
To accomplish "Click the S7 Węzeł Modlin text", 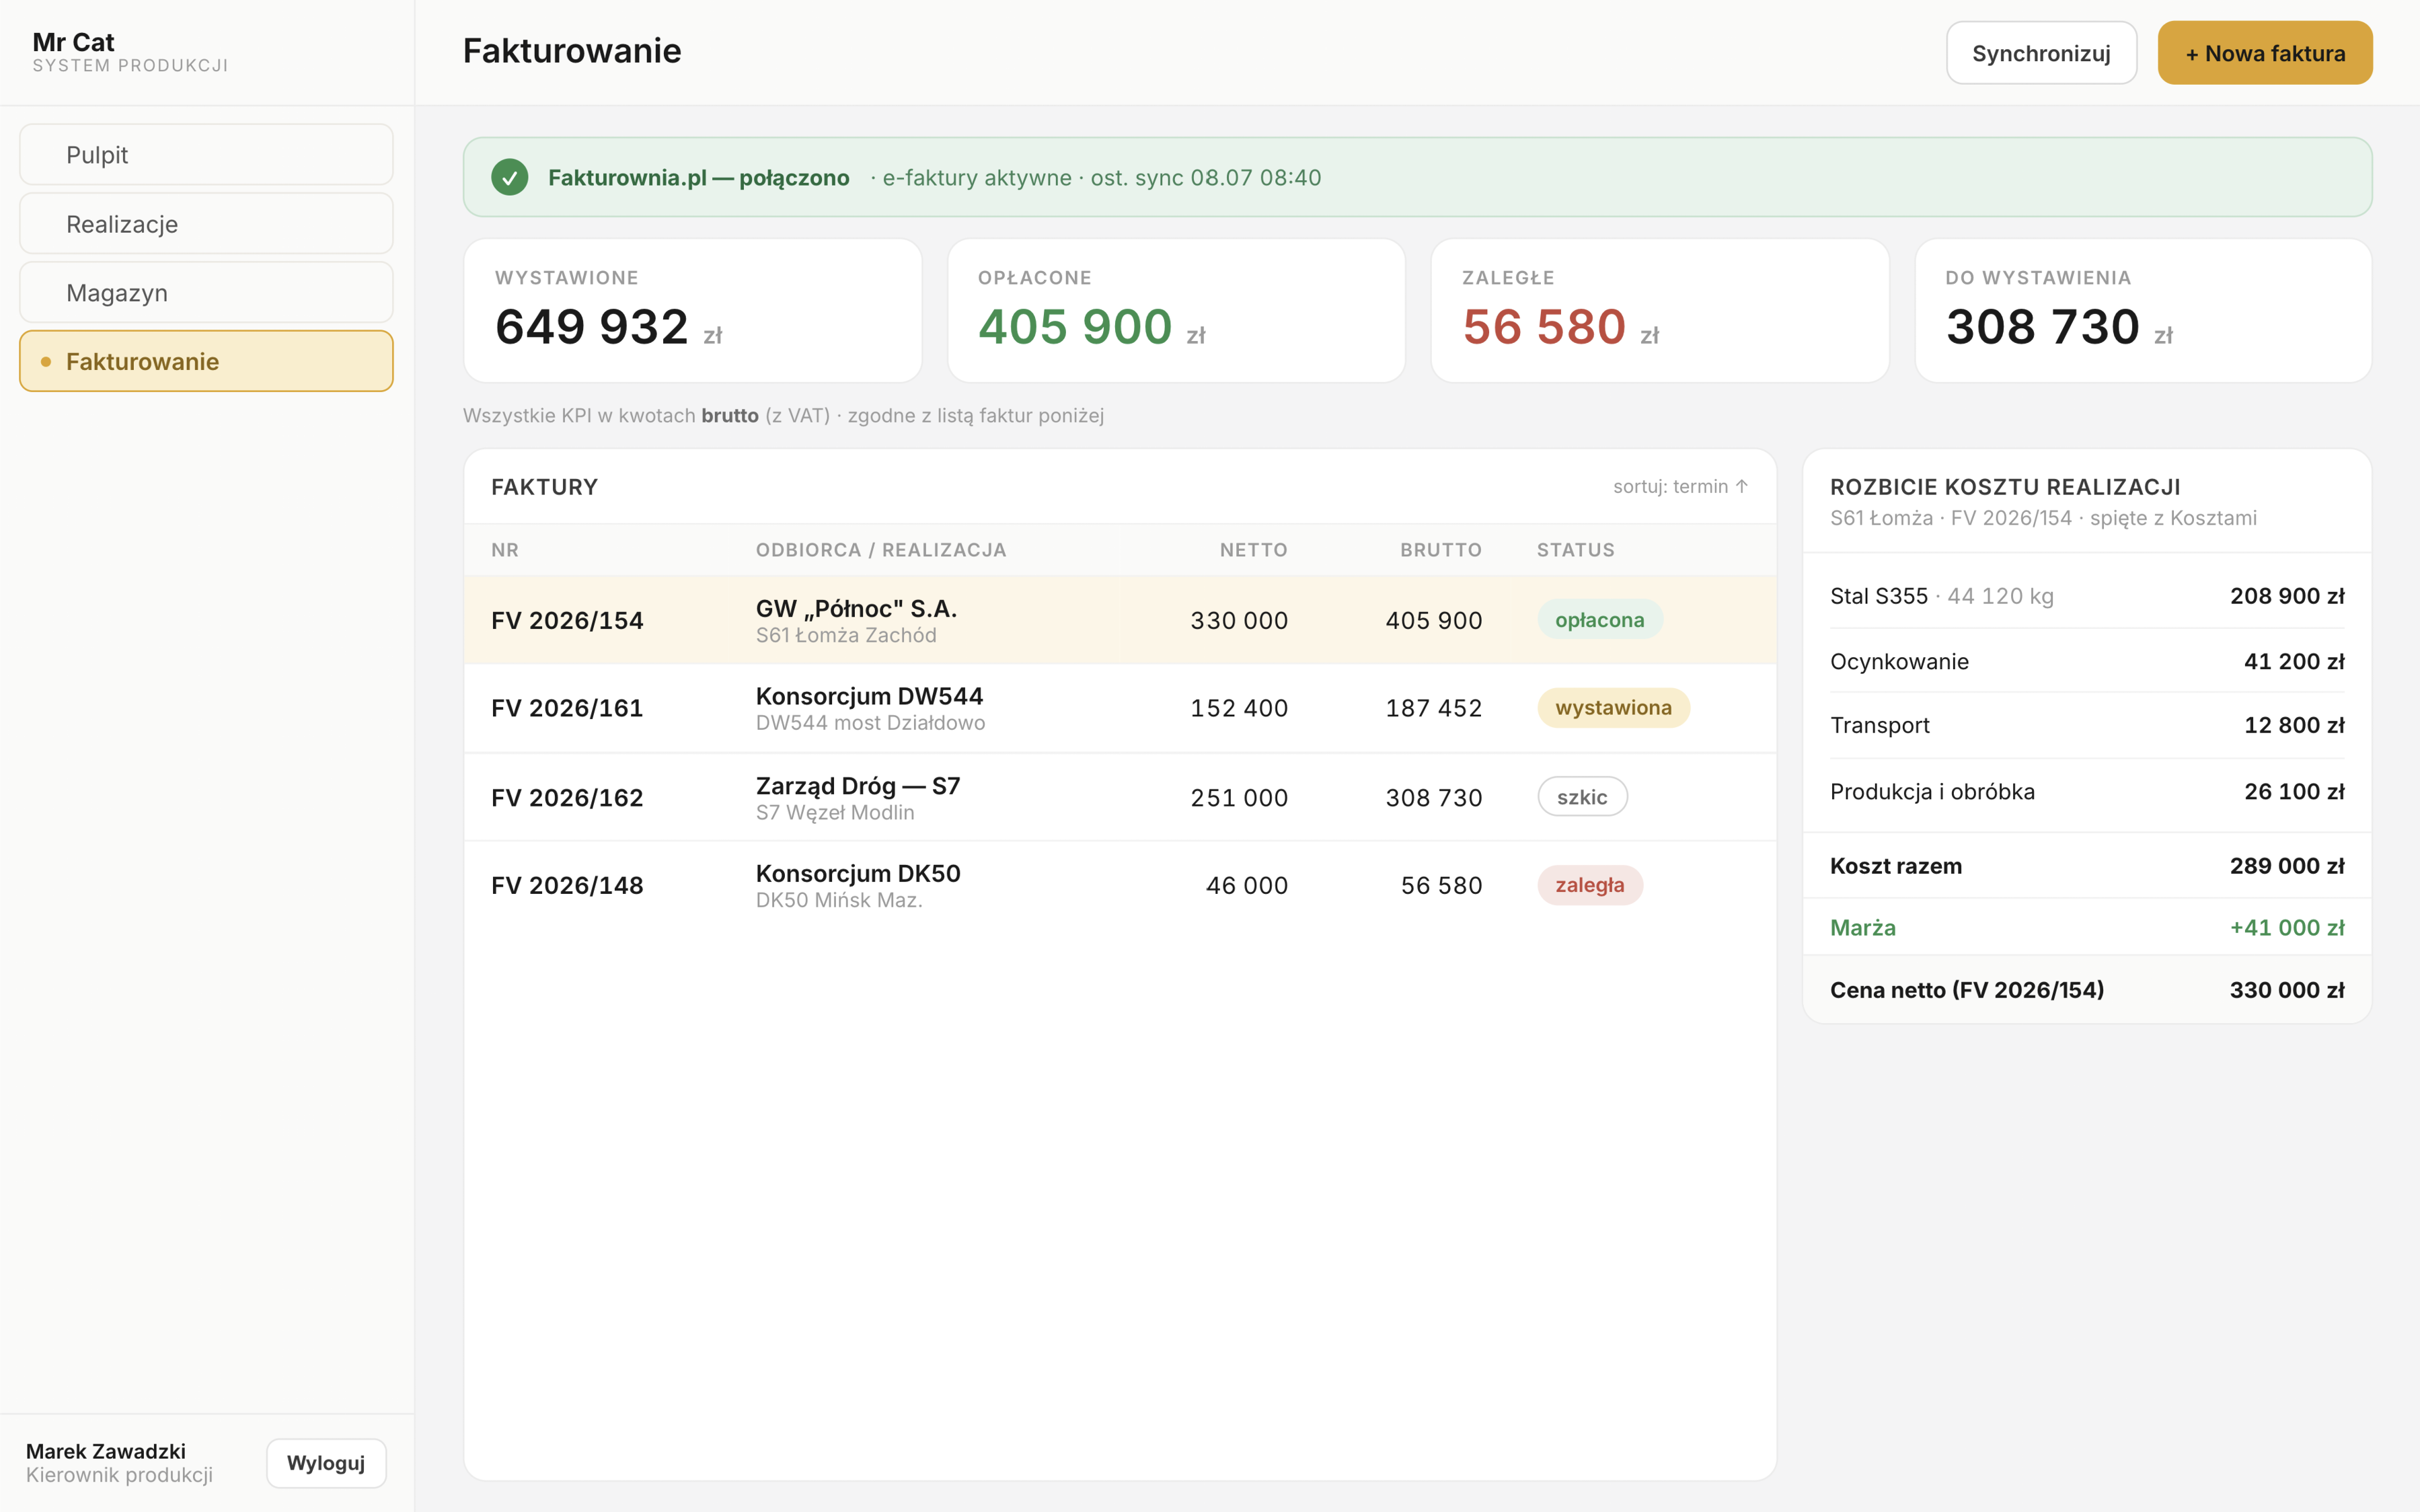I will click(x=835, y=812).
